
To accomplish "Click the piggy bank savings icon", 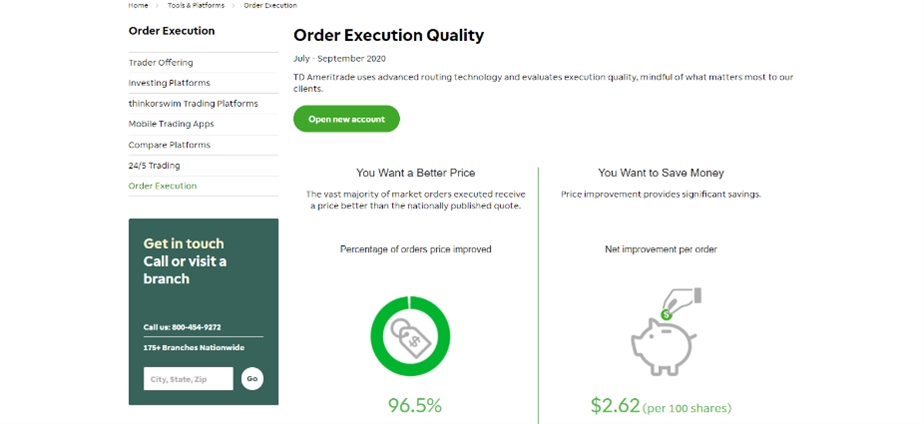I will point(663,325).
